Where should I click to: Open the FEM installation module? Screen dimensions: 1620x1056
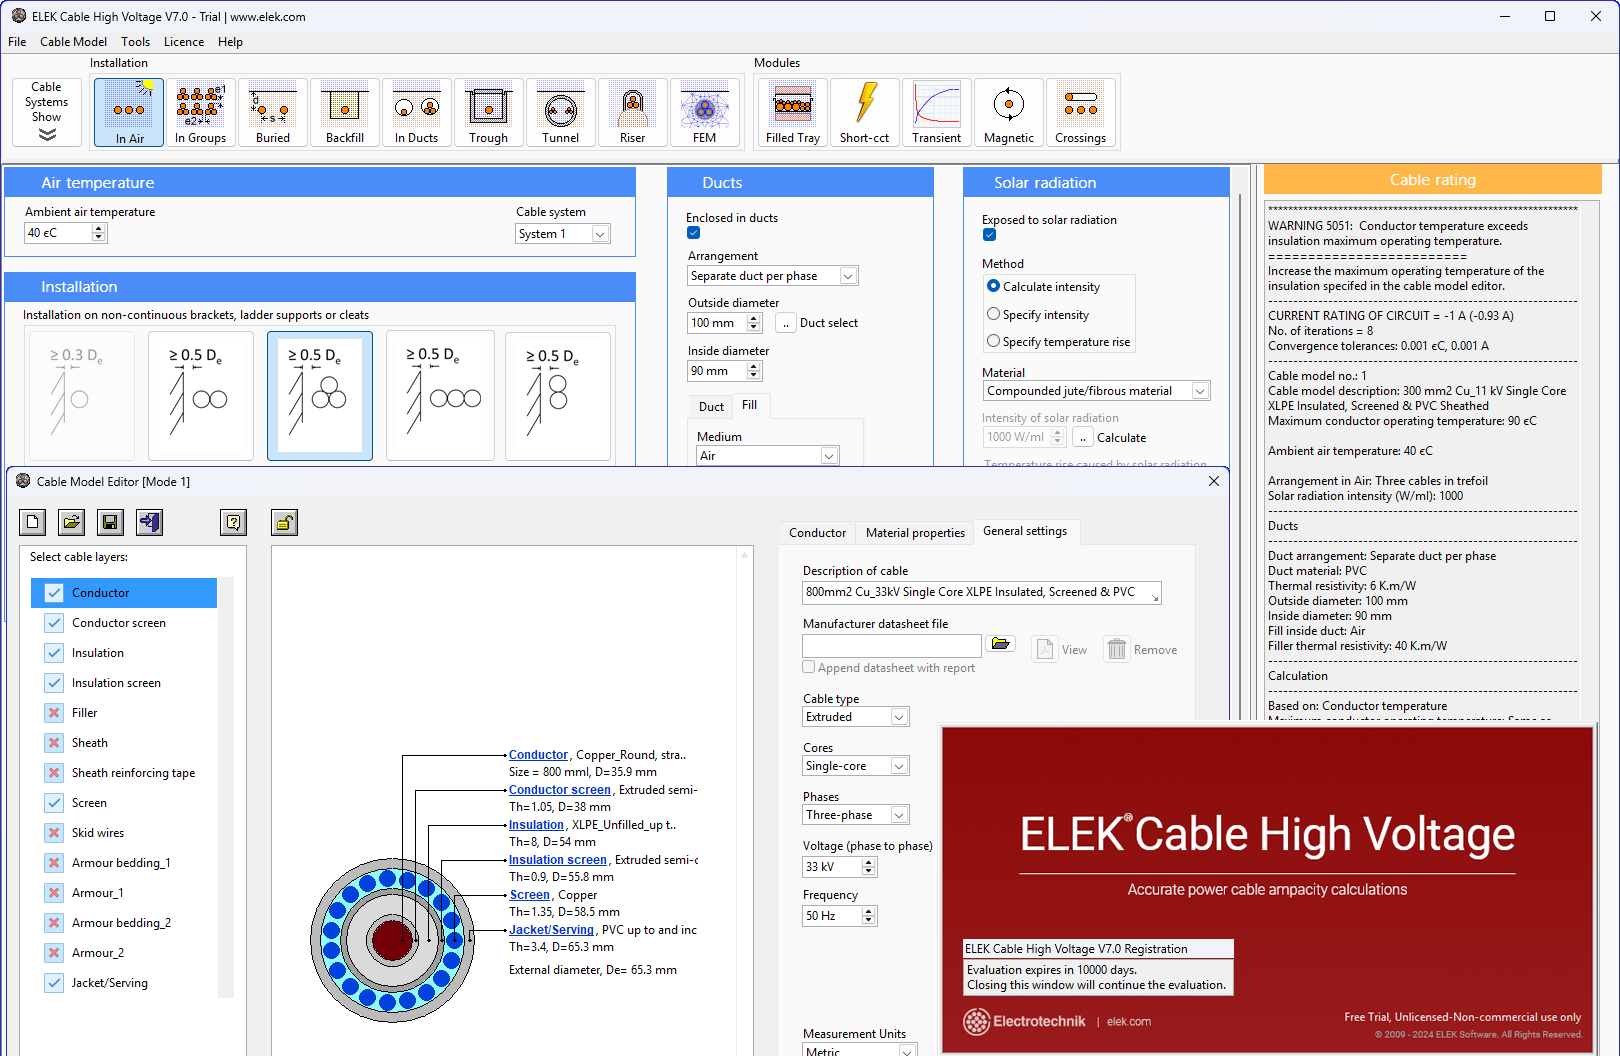tap(705, 113)
